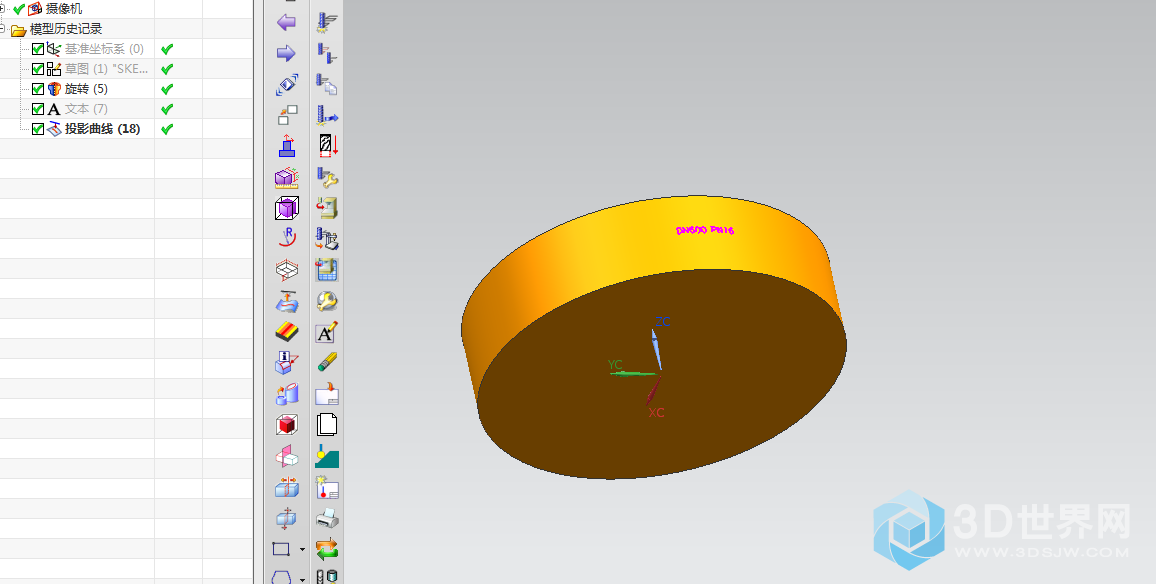Open the rectangle selection dropdown arrow
Image resolution: width=1156 pixels, height=584 pixels.
[x=302, y=550]
